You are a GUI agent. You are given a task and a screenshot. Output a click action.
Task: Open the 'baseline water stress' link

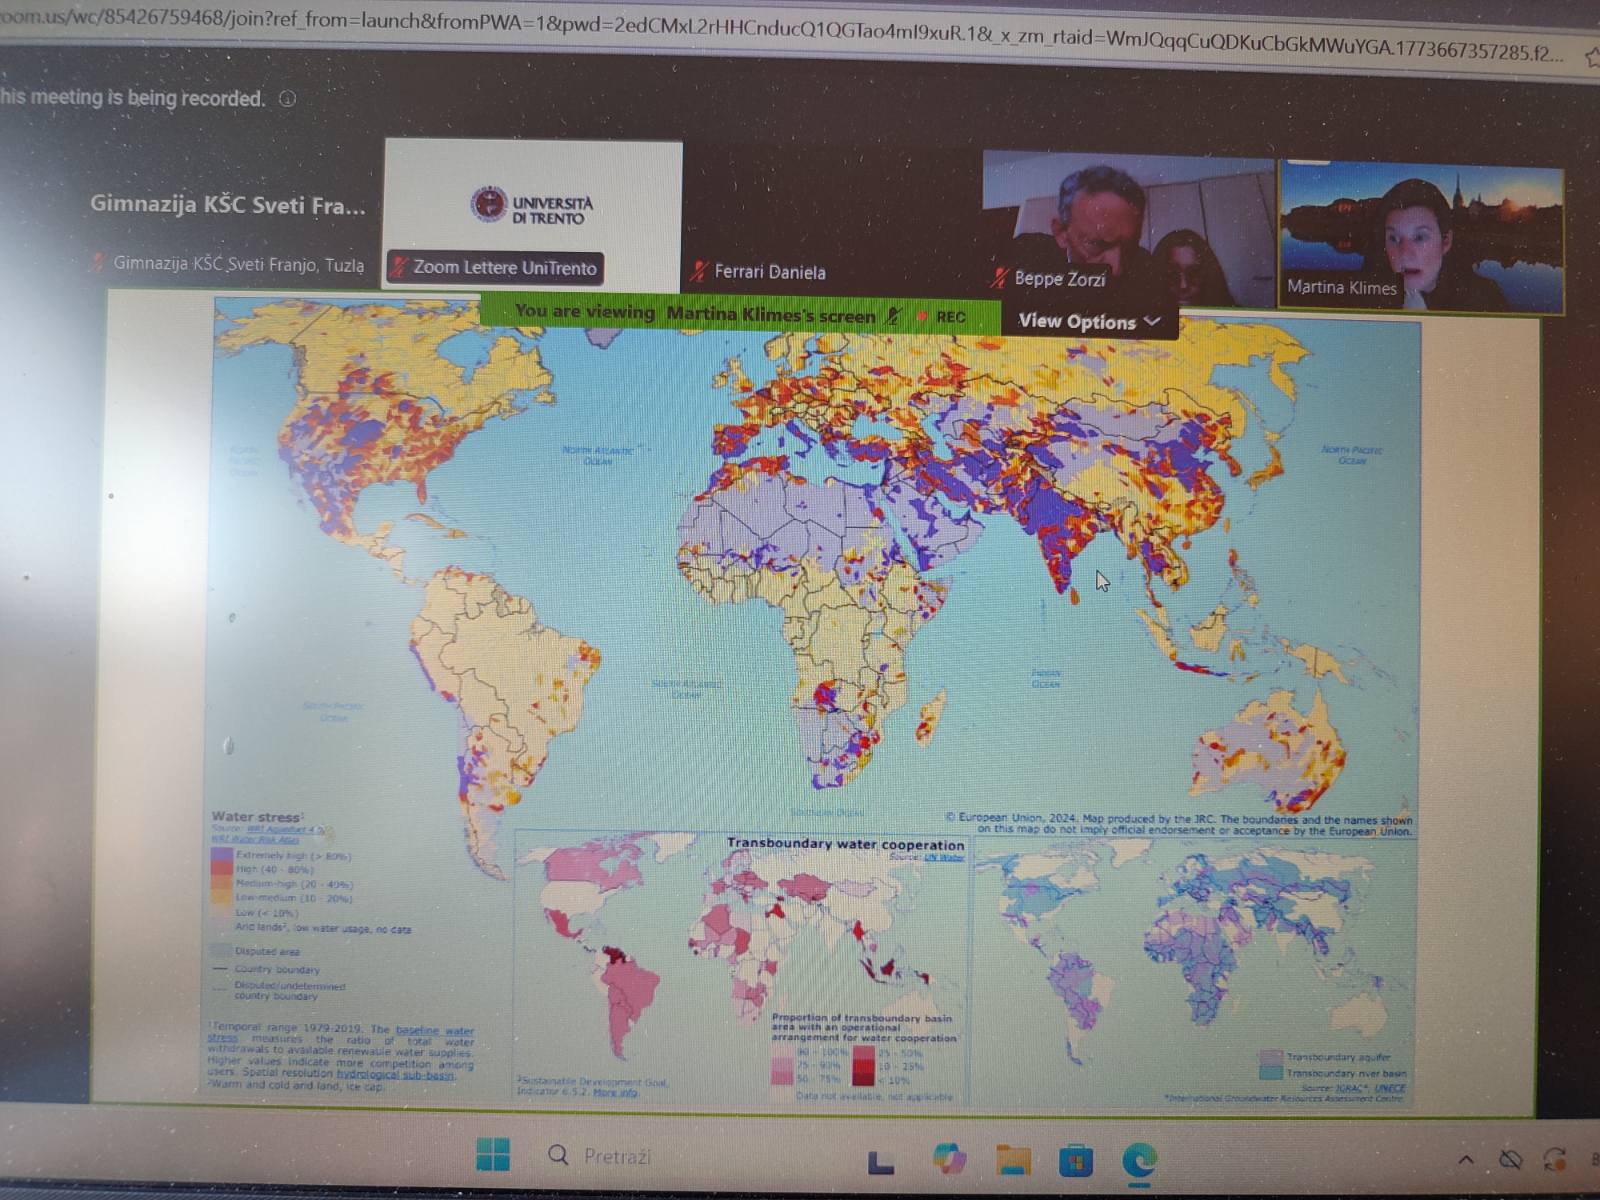(434, 1030)
